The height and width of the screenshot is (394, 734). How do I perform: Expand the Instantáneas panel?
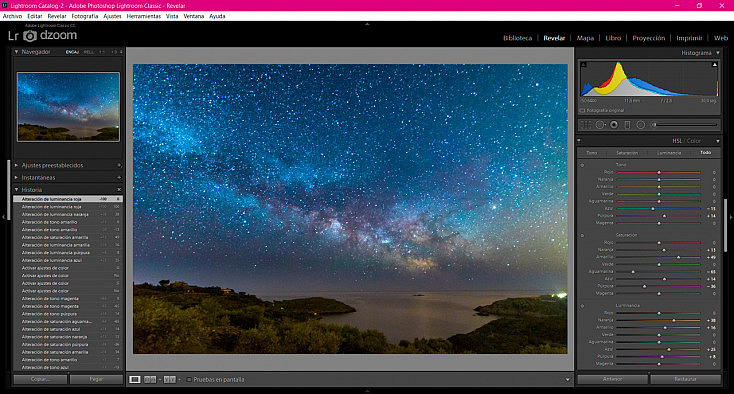coord(16,178)
